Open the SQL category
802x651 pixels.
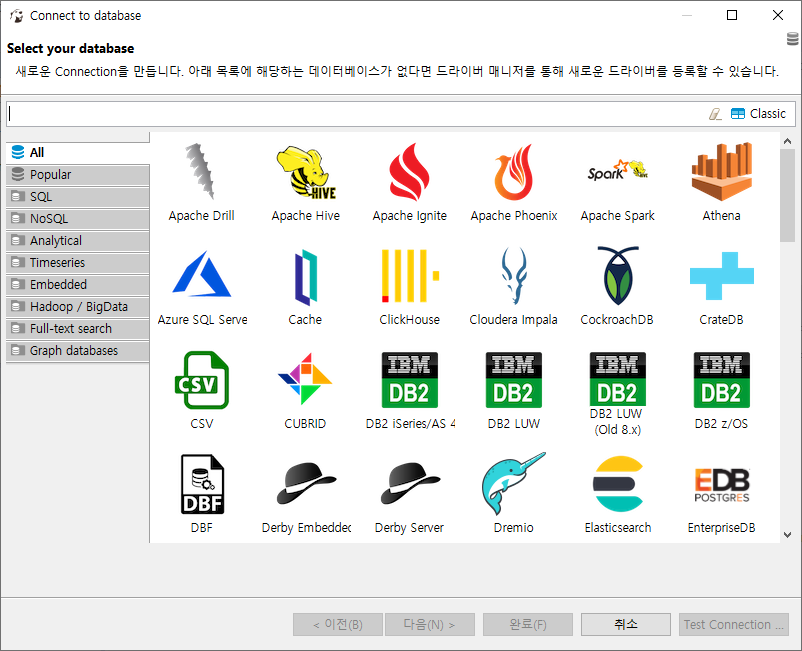(78, 196)
